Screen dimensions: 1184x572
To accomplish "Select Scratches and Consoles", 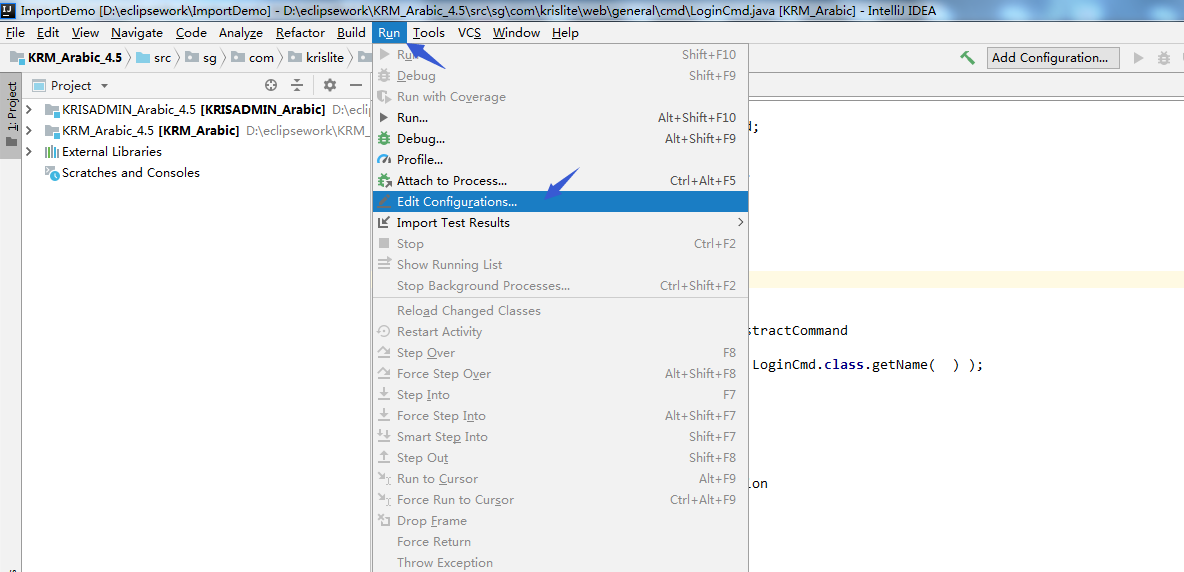I will tap(122, 173).
